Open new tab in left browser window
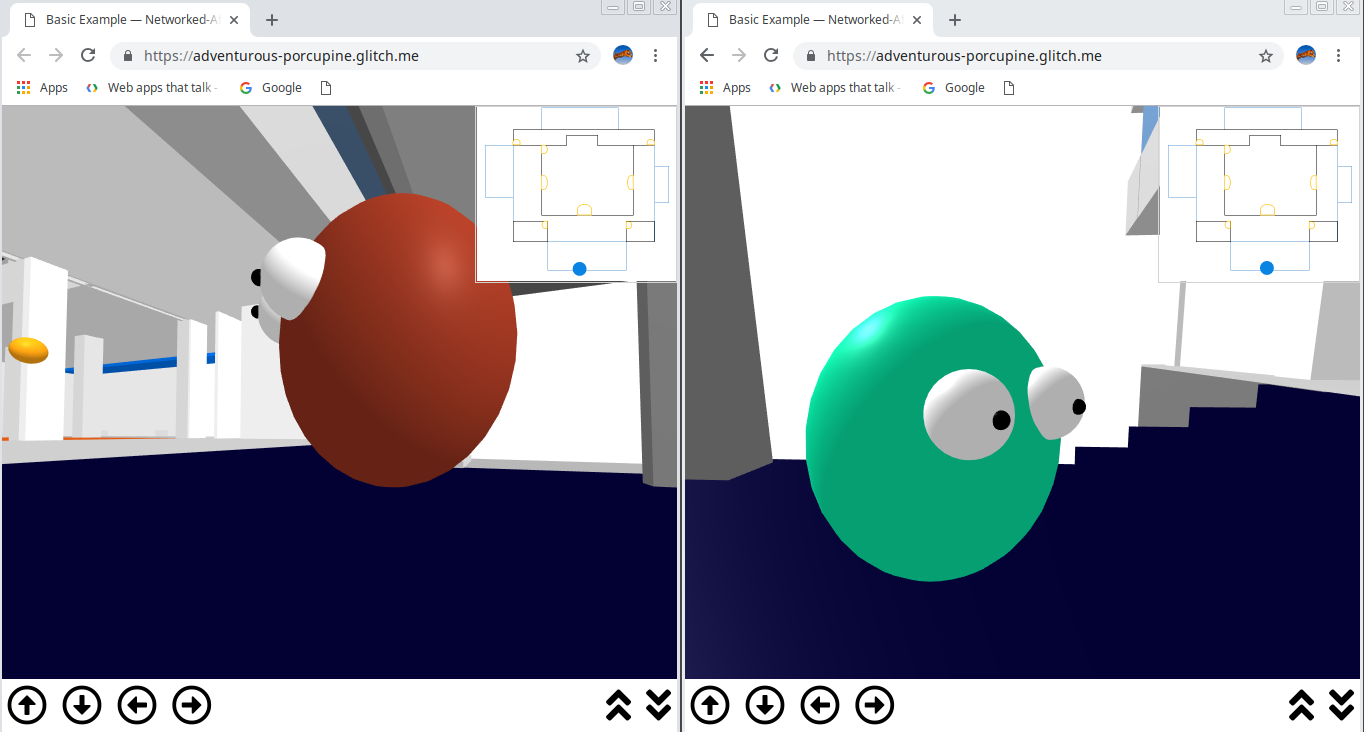Image resolution: width=1364 pixels, height=732 pixels. tap(272, 20)
